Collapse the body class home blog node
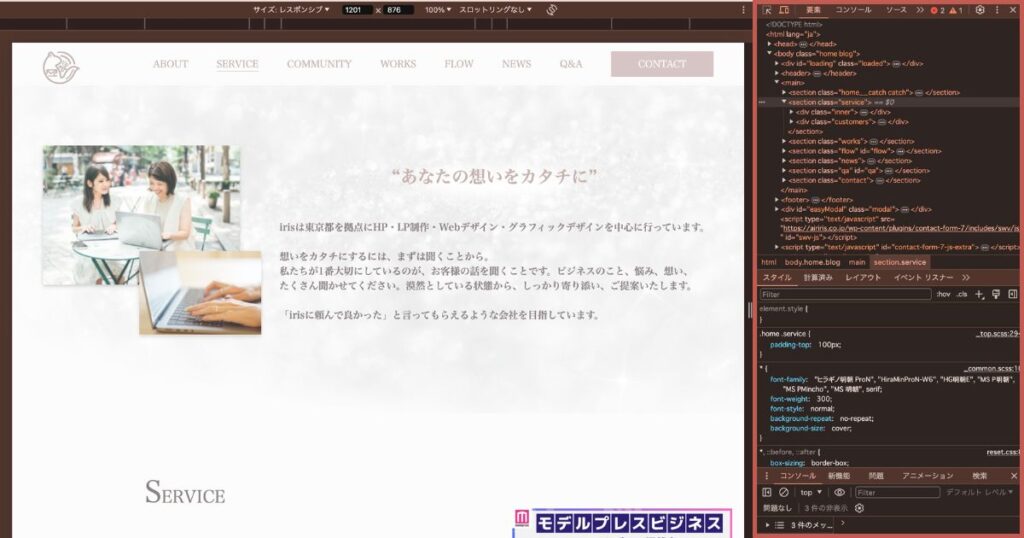Viewport: 1024px width, 538px height. coord(770,54)
